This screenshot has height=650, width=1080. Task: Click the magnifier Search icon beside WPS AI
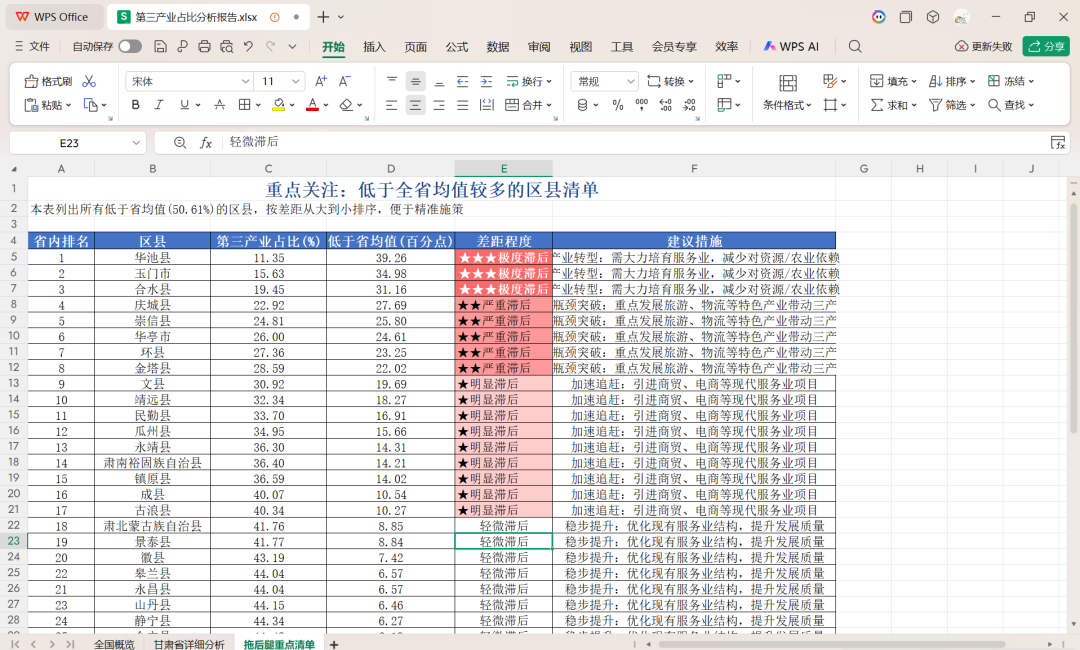(855, 46)
